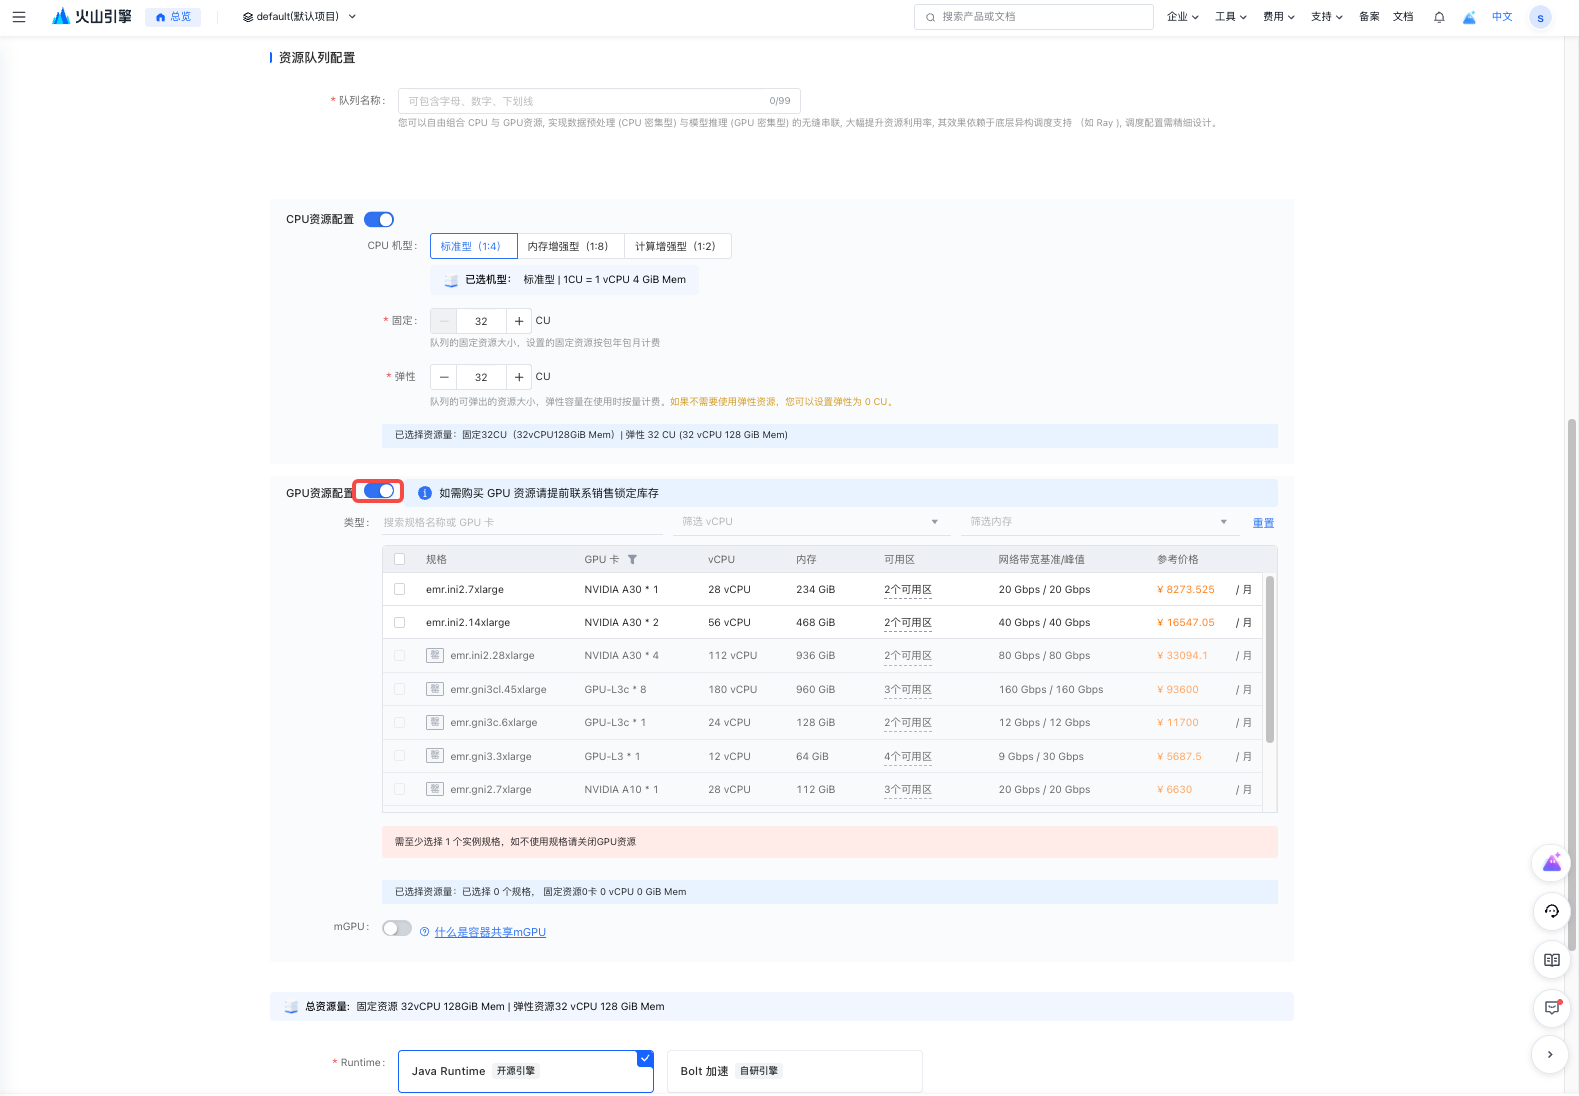The height and width of the screenshot is (1096, 1579).
Task: Open the 筛选内存 dropdown
Action: pos(1098,522)
